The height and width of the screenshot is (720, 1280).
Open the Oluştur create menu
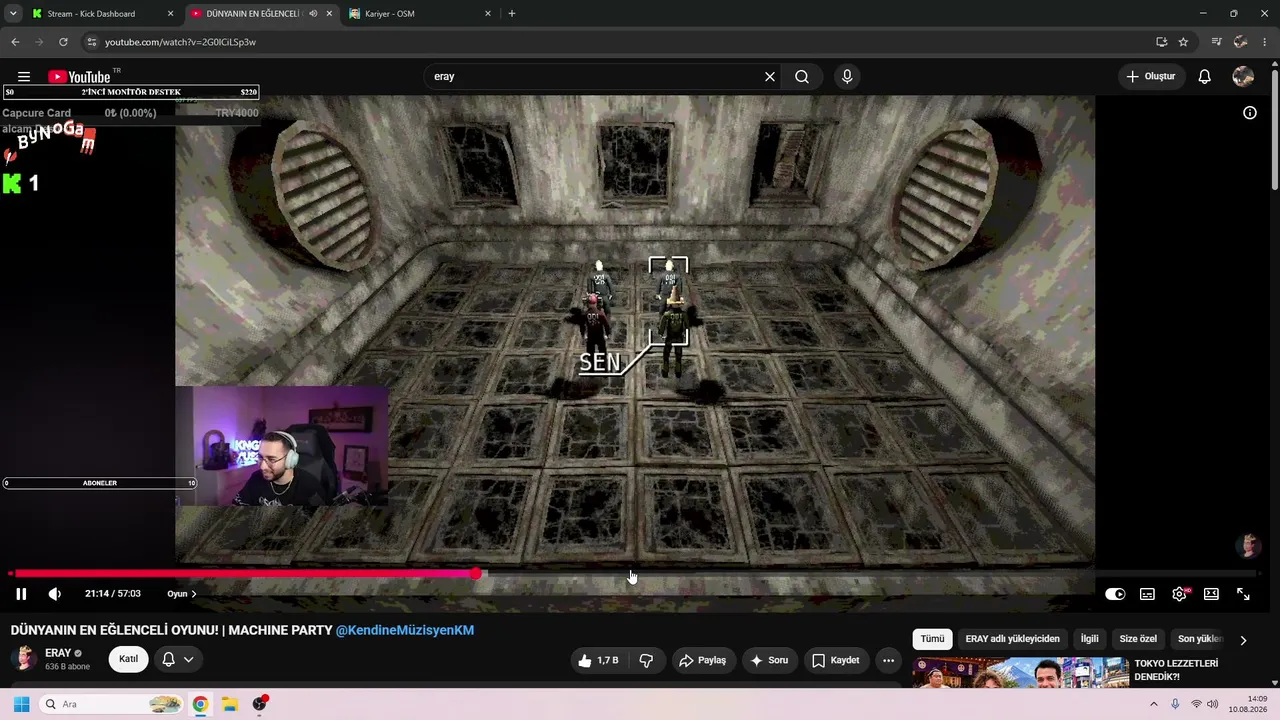click(x=1150, y=76)
